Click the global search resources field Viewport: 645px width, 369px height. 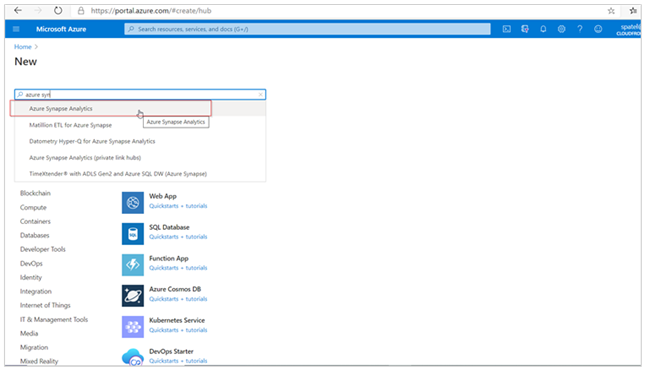tap(307, 29)
